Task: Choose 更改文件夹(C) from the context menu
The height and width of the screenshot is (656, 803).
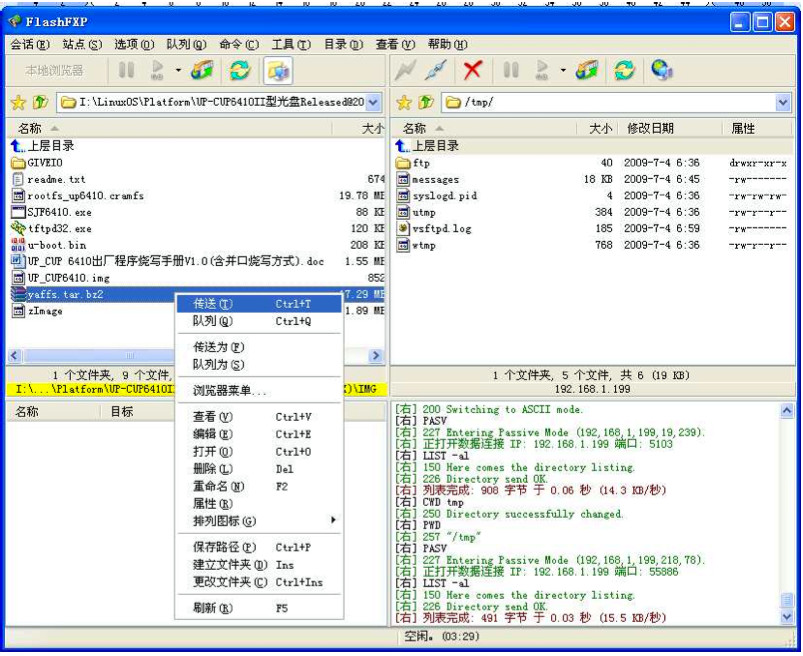Action: point(259,582)
